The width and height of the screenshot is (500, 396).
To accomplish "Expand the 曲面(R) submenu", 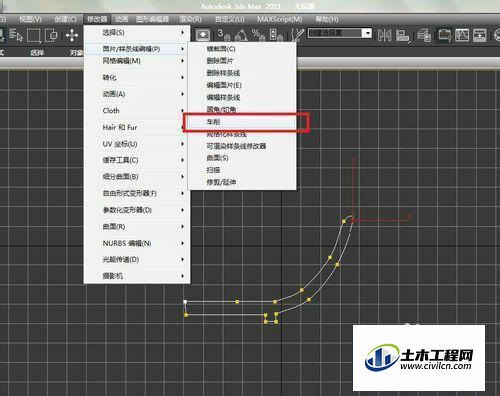I will 137,227.
